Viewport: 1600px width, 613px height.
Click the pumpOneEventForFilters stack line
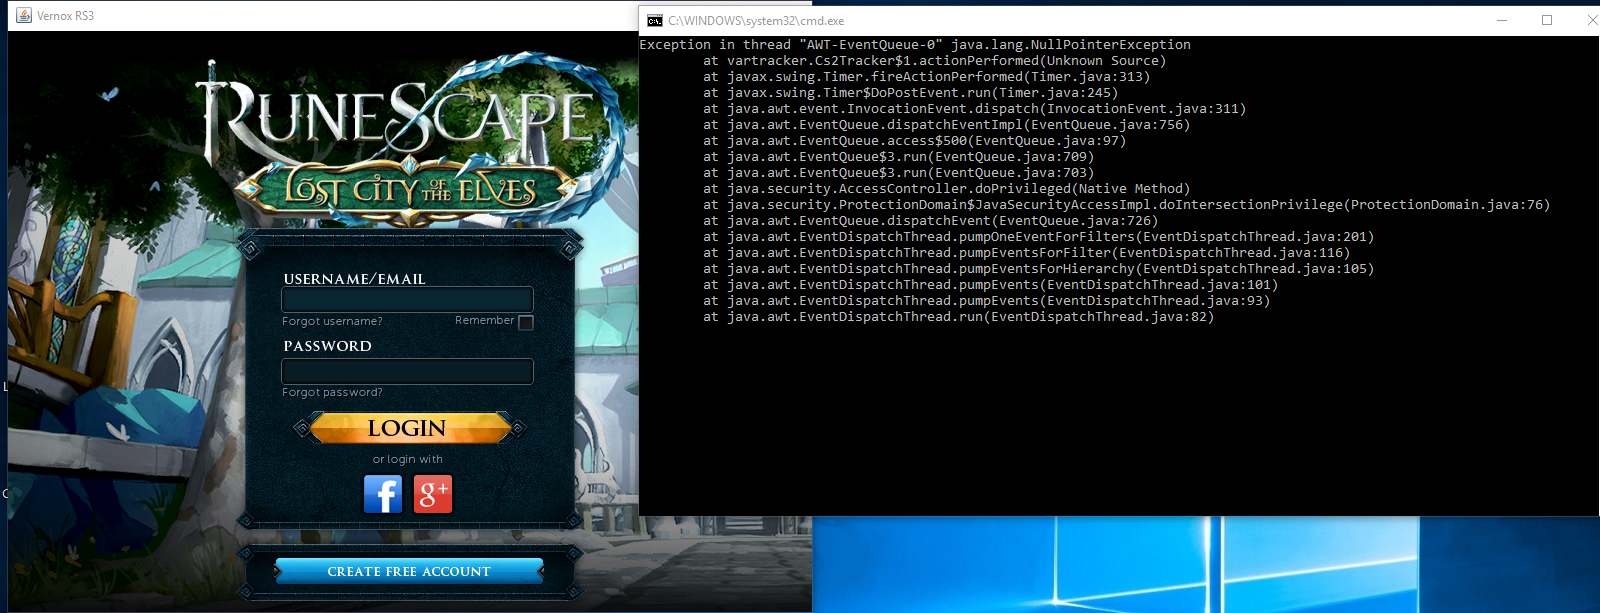[1038, 237]
